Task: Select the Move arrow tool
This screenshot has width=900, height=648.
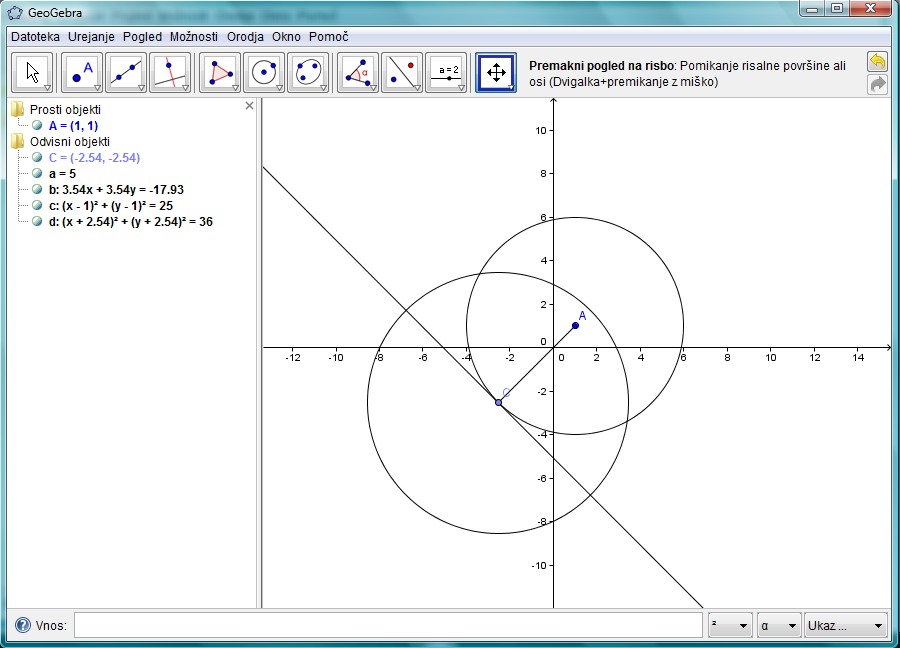Action: [x=33, y=72]
